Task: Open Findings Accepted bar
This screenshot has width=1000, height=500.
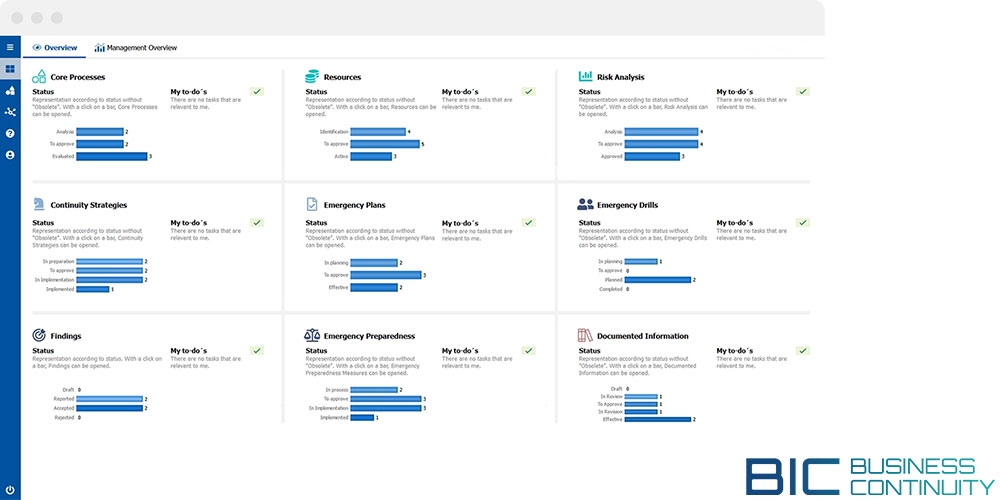Action: [109, 408]
